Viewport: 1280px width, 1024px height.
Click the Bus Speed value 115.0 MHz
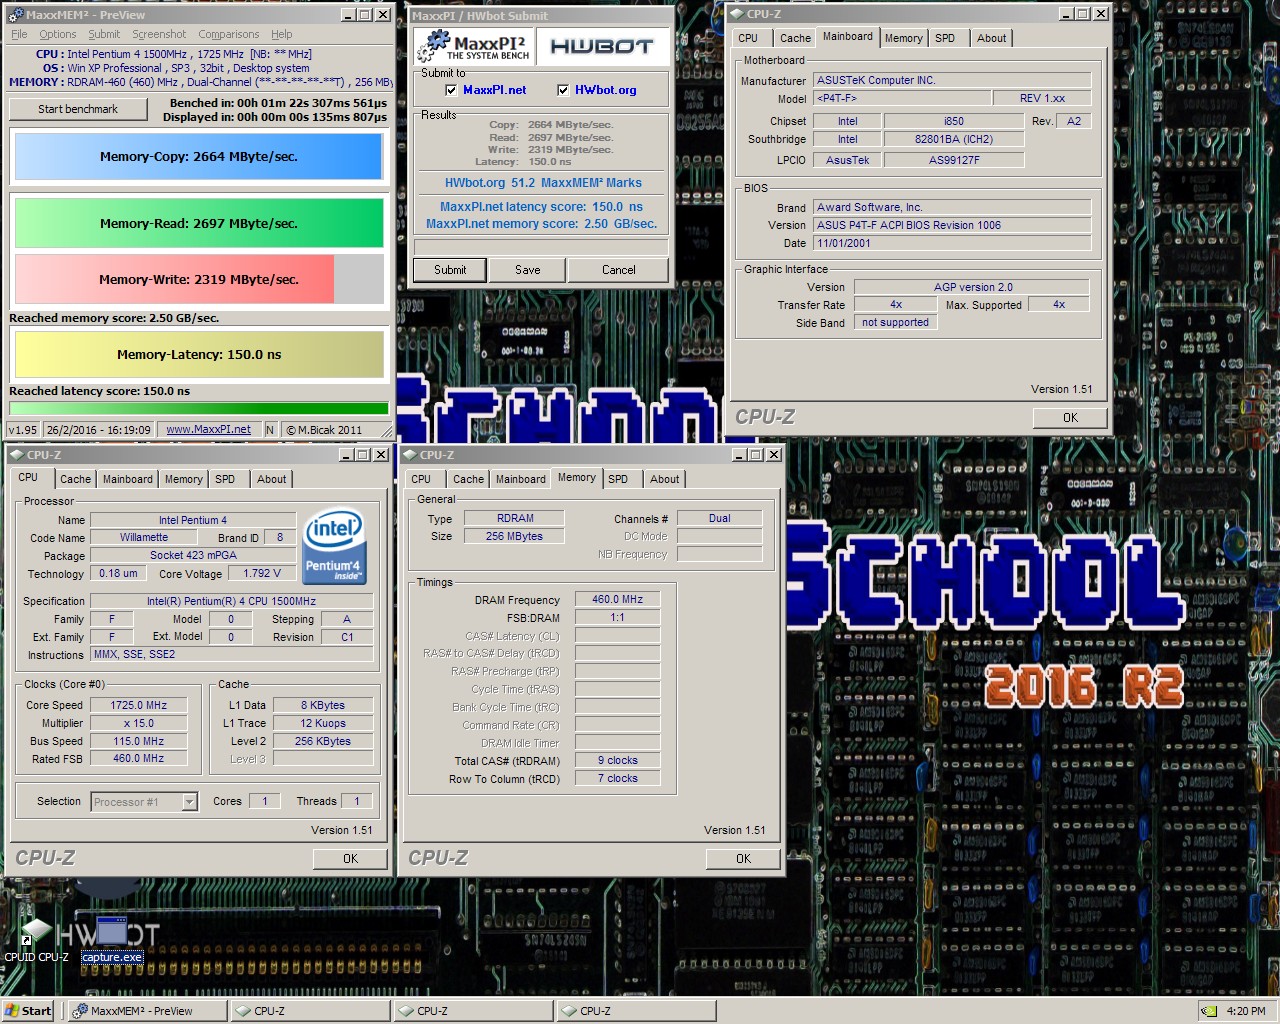[139, 742]
